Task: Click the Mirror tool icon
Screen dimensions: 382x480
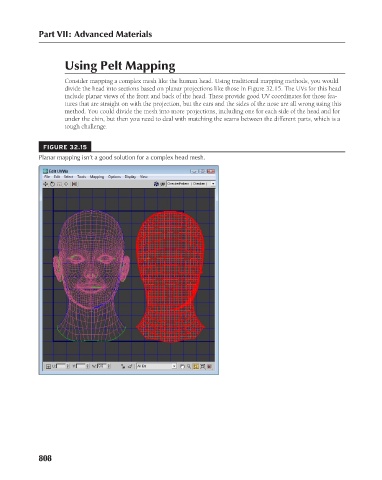Action: [74, 184]
